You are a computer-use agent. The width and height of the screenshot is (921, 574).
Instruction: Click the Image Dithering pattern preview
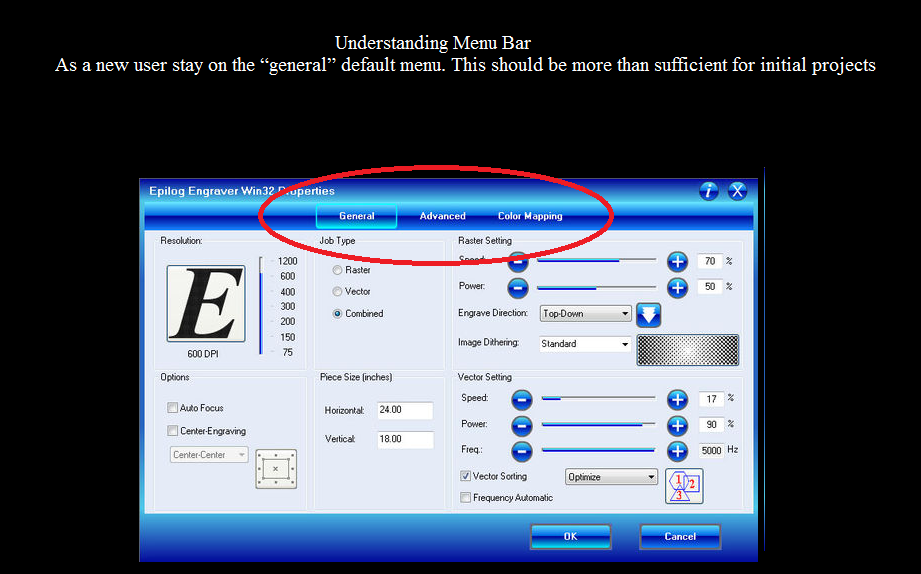pyautogui.click(x=688, y=350)
